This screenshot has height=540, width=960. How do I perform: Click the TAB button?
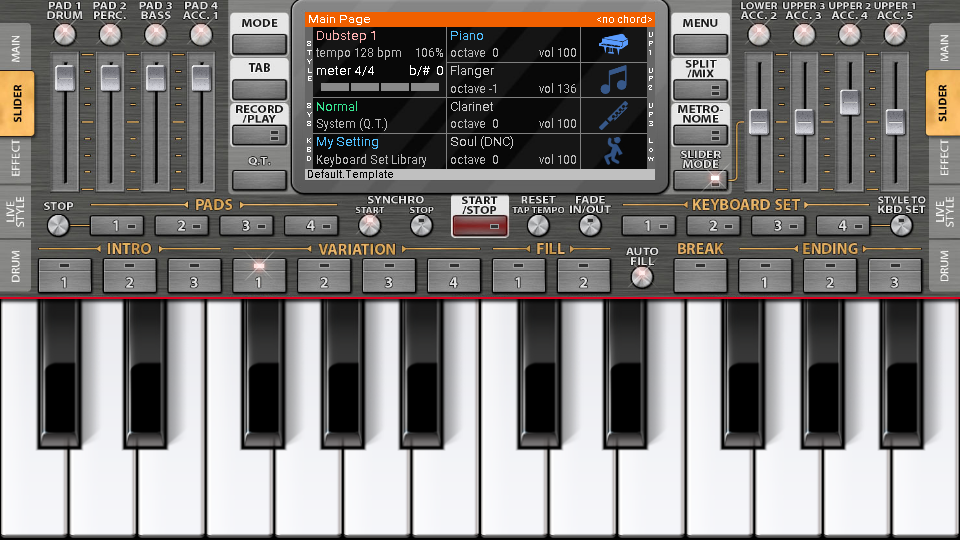point(259,90)
